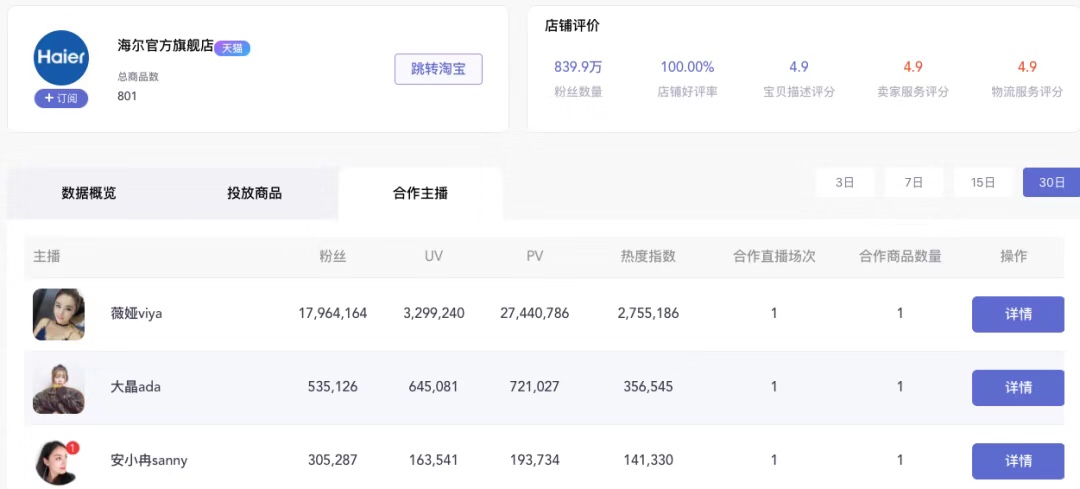Click the 356,545 heat index cell
This screenshot has width=1080, height=489.
[x=648, y=387]
